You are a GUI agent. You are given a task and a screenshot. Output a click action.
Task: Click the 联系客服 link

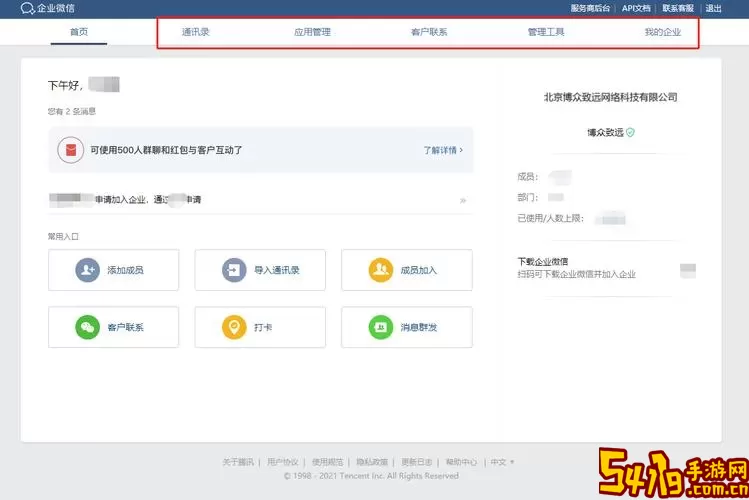(x=678, y=8)
